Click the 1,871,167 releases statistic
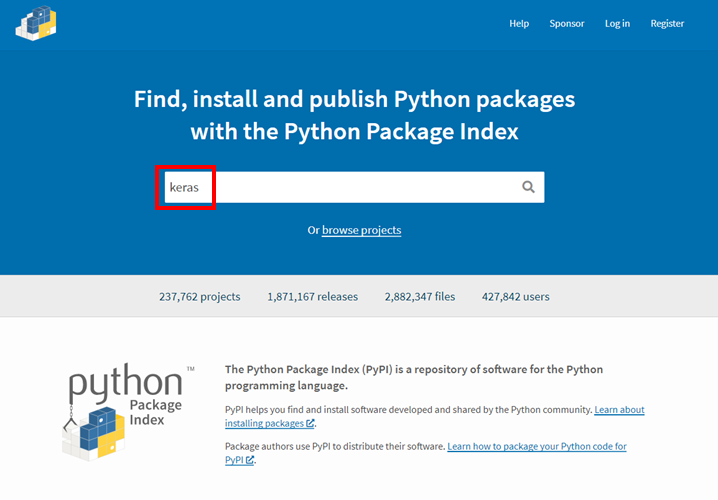Screen dimensions: 718x500 [313, 297]
